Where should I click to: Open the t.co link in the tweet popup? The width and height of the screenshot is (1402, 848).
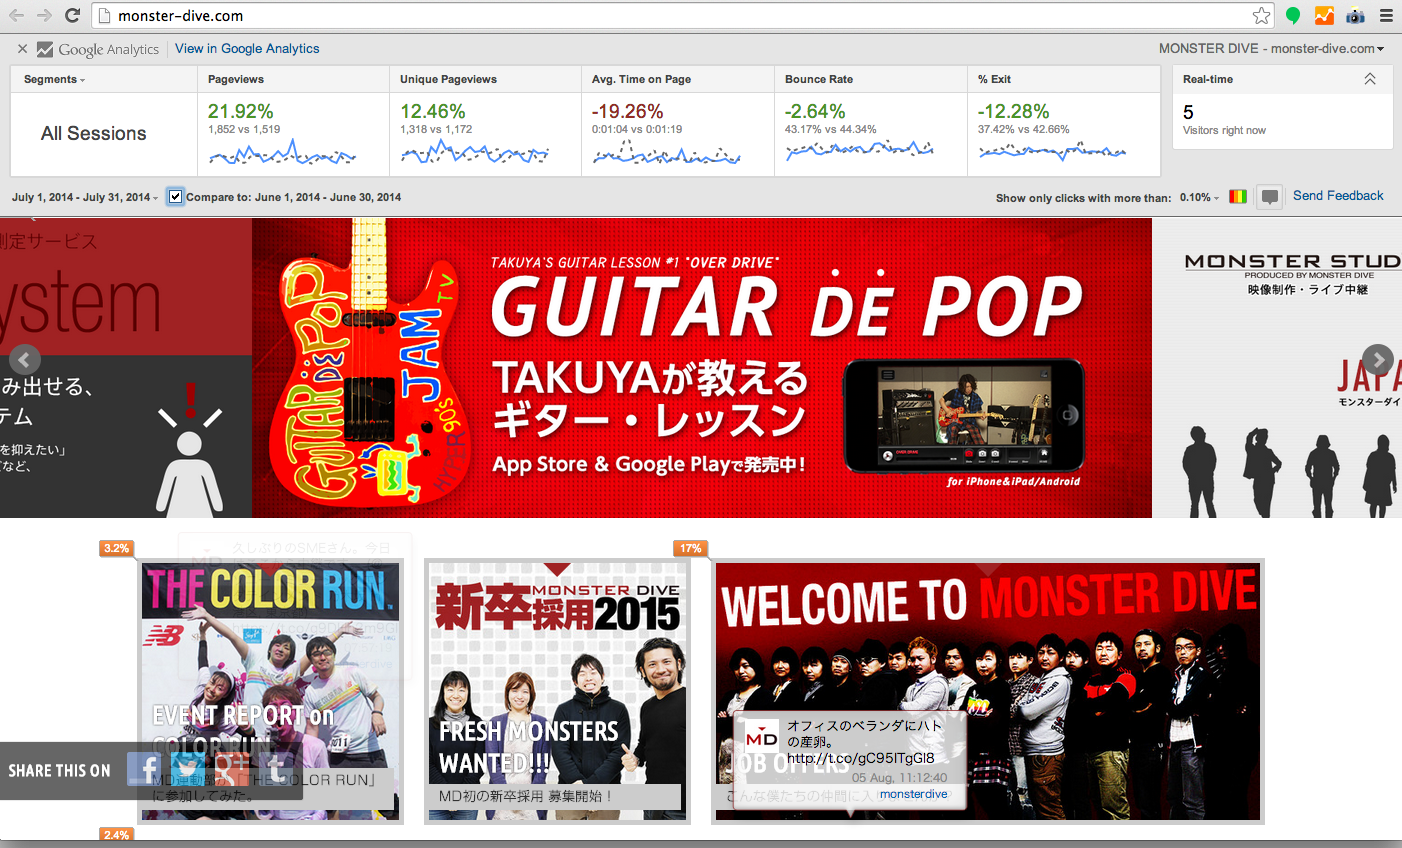861,758
